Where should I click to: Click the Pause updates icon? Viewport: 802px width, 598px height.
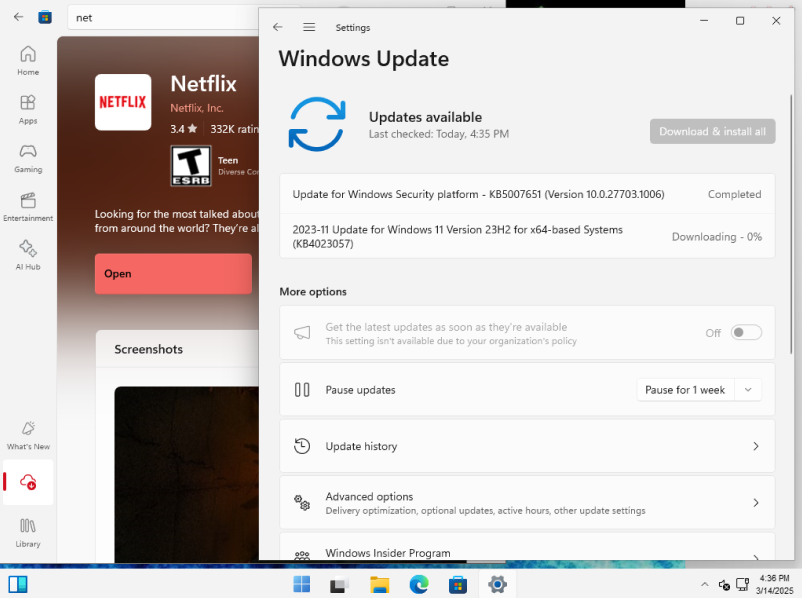point(302,390)
